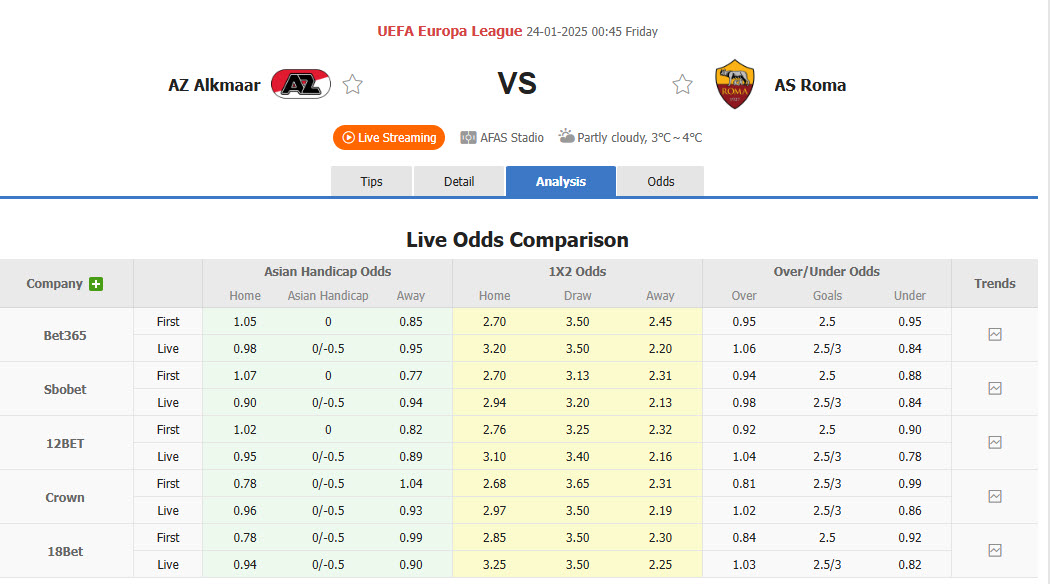The height and width of the screenshot is (584, 1050).
Task: Open the UEFA Europa League link
Action: point(448,31)
